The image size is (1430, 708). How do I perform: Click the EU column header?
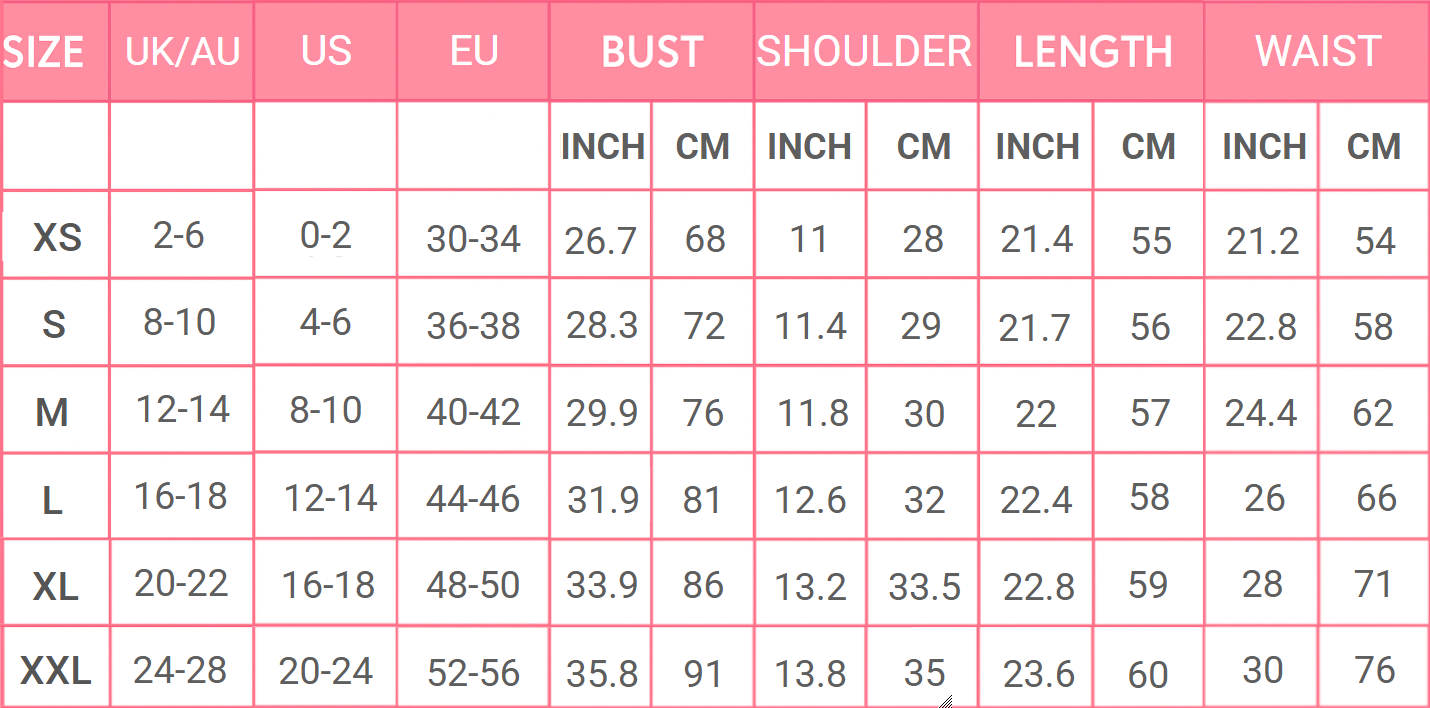coord(473,52)
